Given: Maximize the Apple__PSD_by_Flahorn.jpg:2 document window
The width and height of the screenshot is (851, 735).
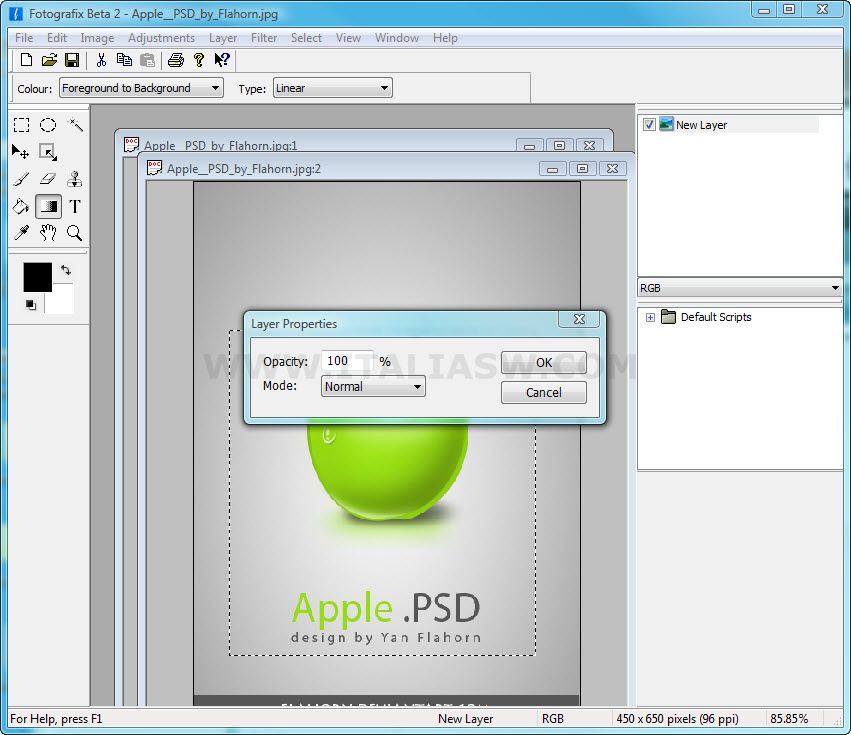Looking at the screenshot, I should click(582, 169).
